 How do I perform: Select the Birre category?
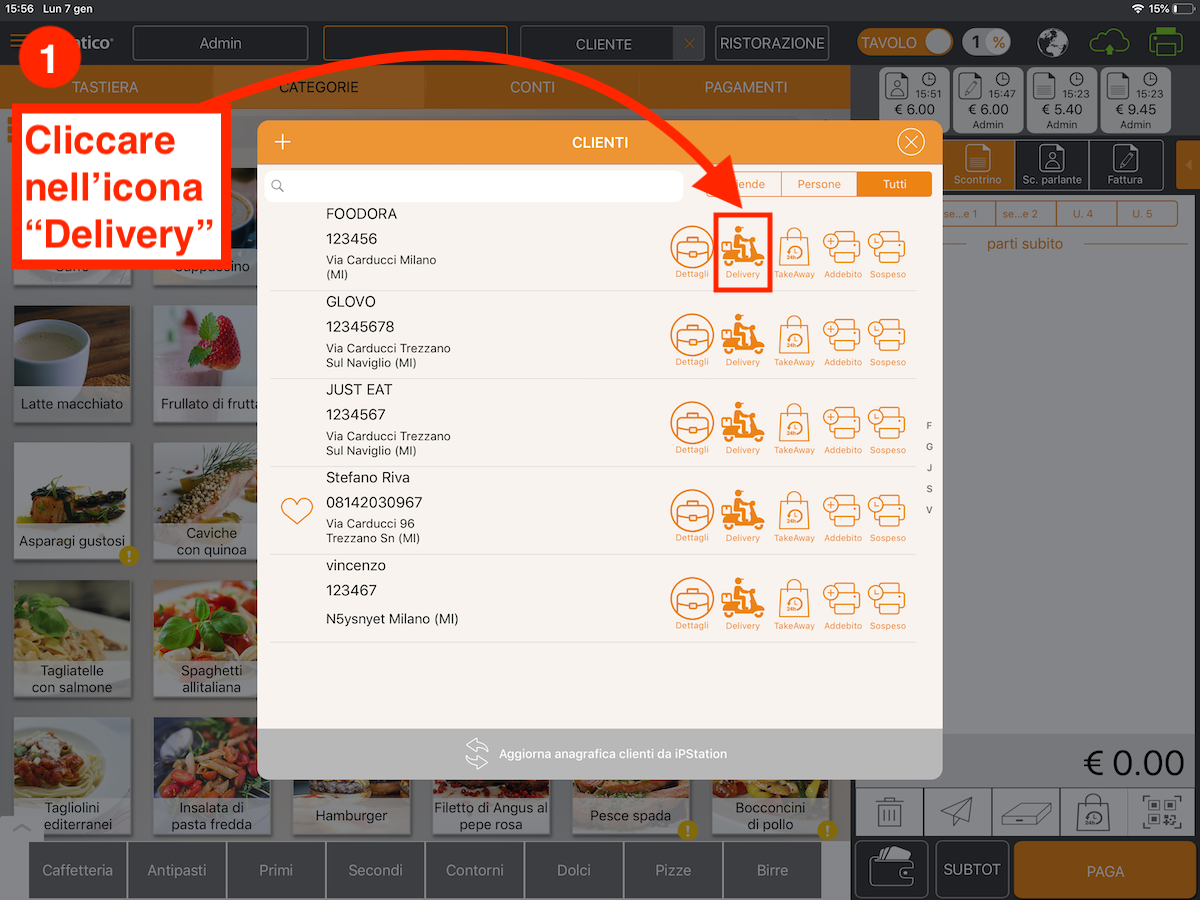pyautogui.click(x=772, y=870)
